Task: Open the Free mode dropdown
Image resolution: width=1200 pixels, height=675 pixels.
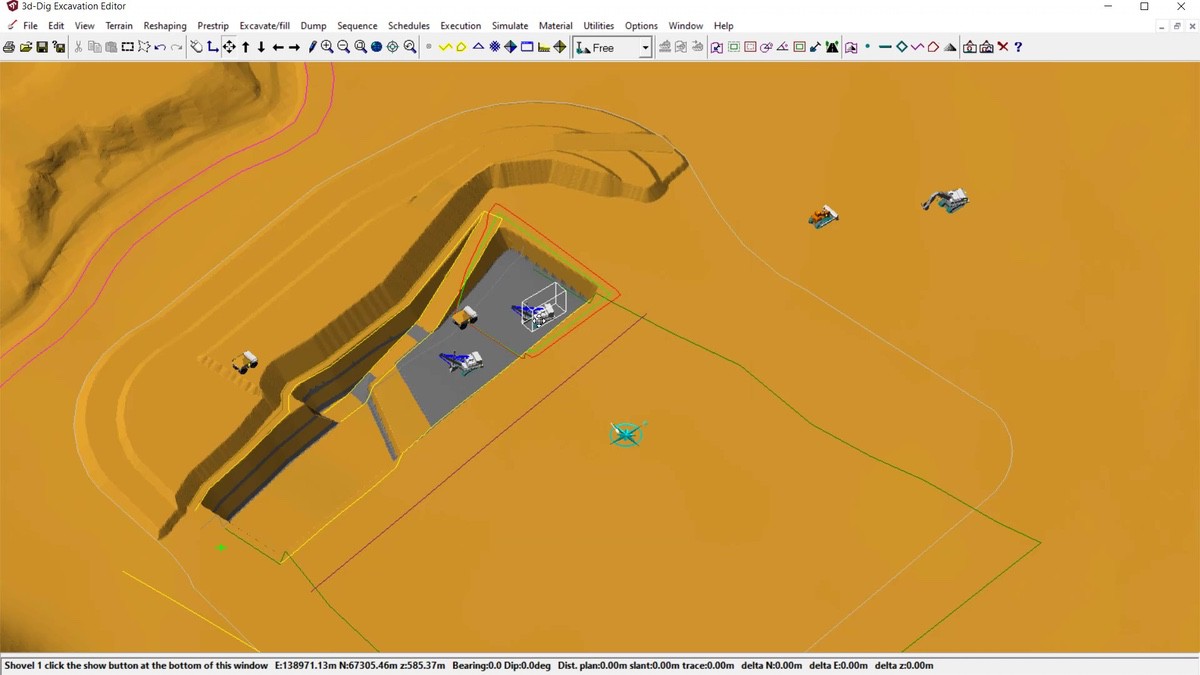Action: coord(645,47)
